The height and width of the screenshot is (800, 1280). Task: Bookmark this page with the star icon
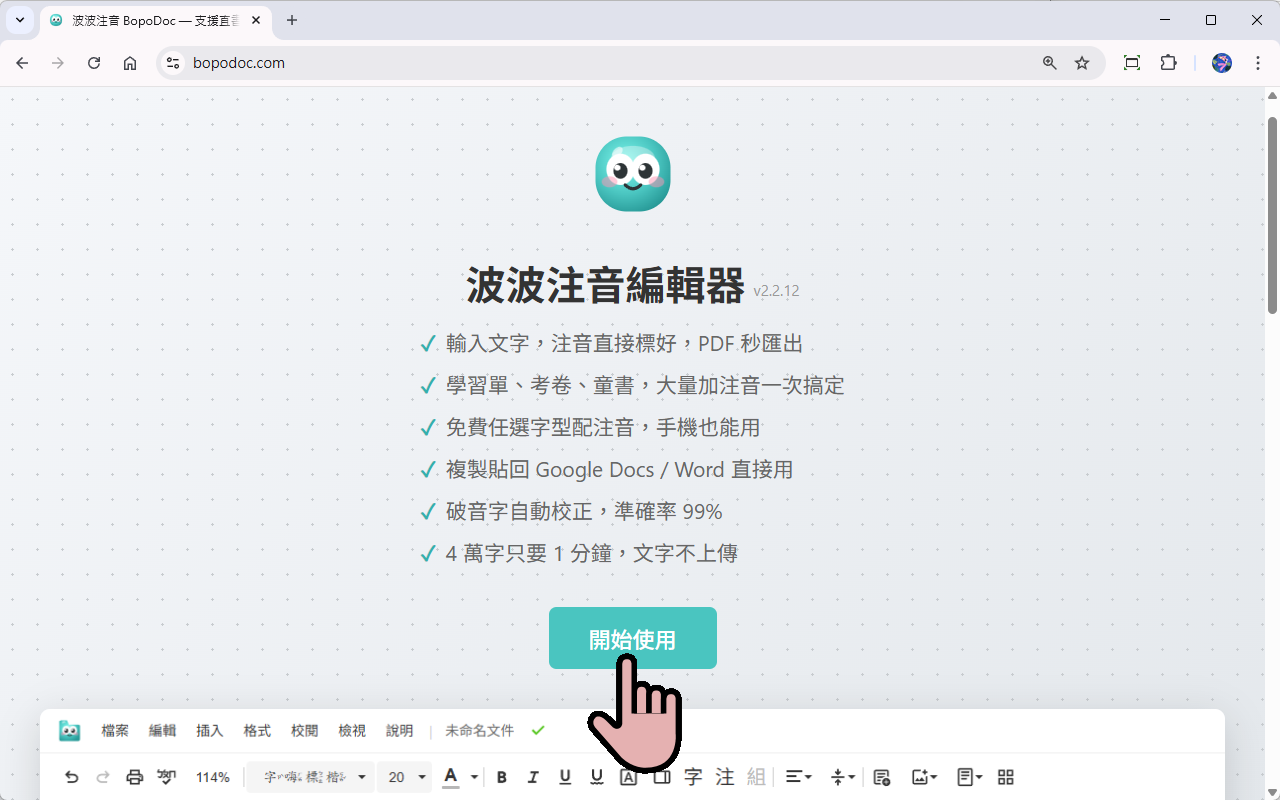coord(1082,63)
